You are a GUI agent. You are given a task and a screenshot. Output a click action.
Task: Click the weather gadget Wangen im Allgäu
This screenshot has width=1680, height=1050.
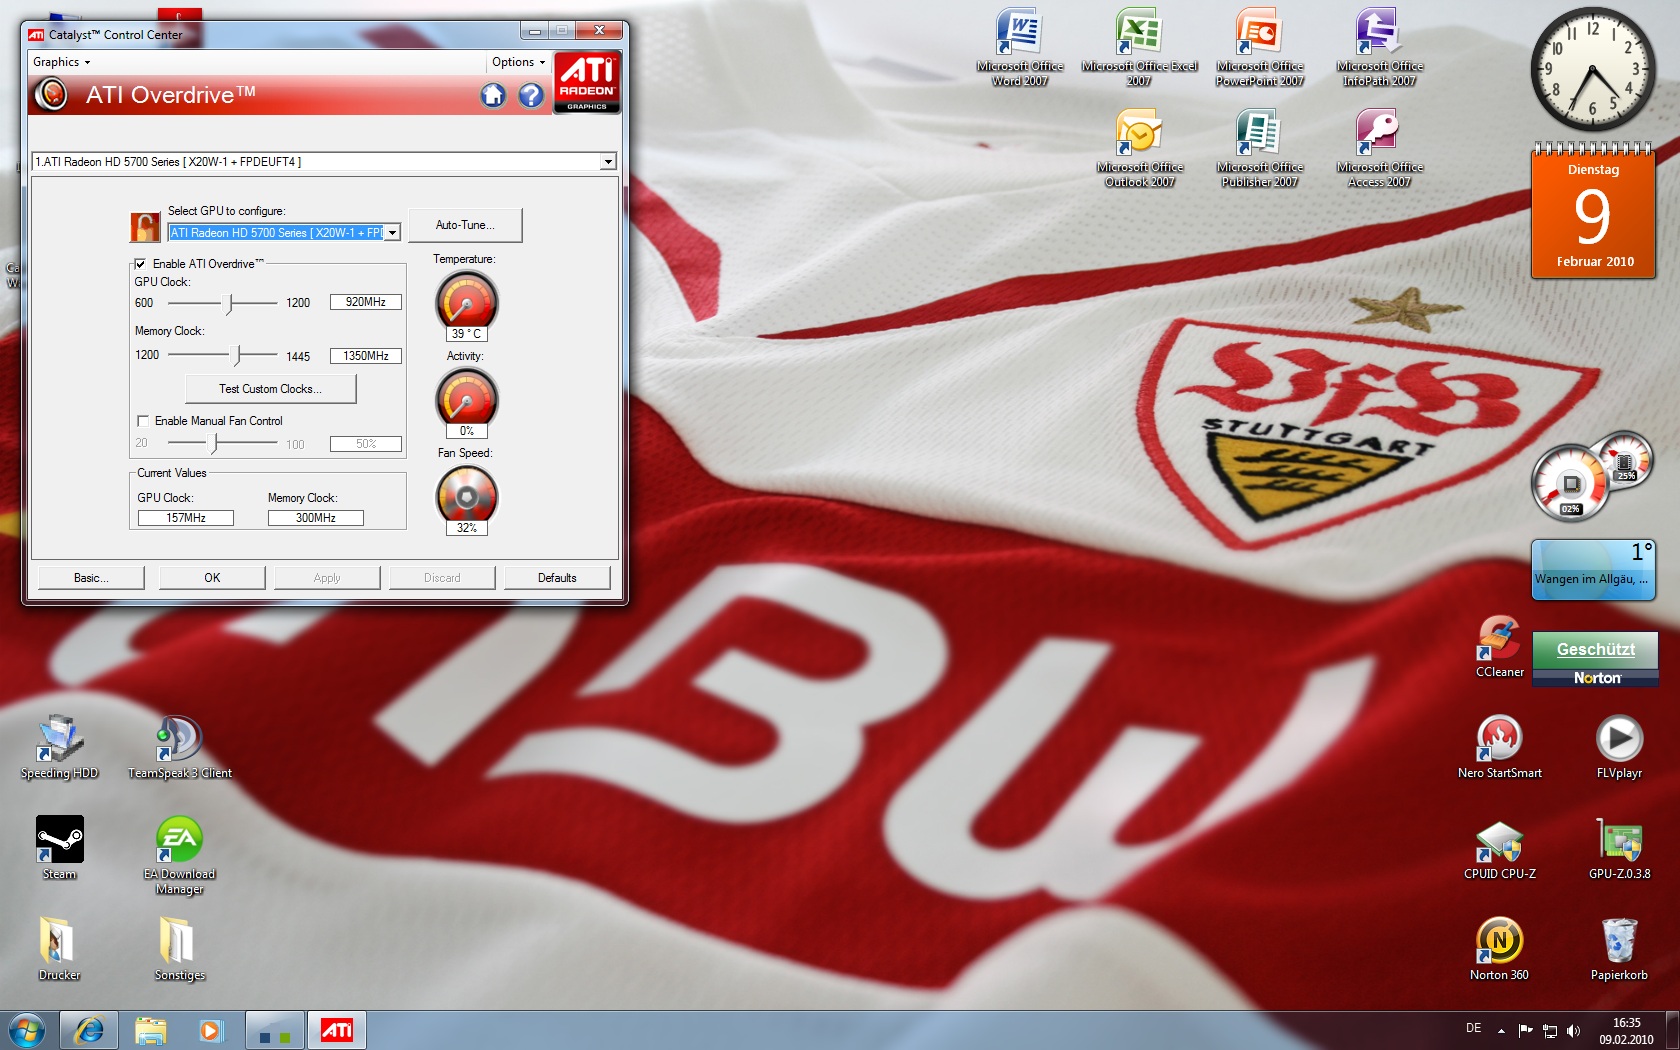coord(1592,570)
